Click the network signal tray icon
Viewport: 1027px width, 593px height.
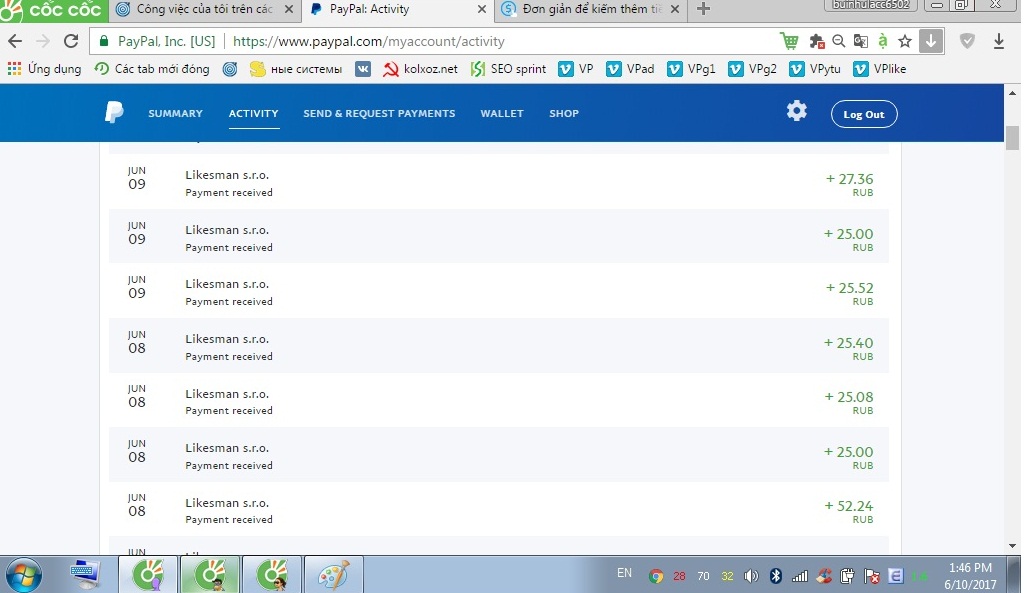[x=800, y=576]
